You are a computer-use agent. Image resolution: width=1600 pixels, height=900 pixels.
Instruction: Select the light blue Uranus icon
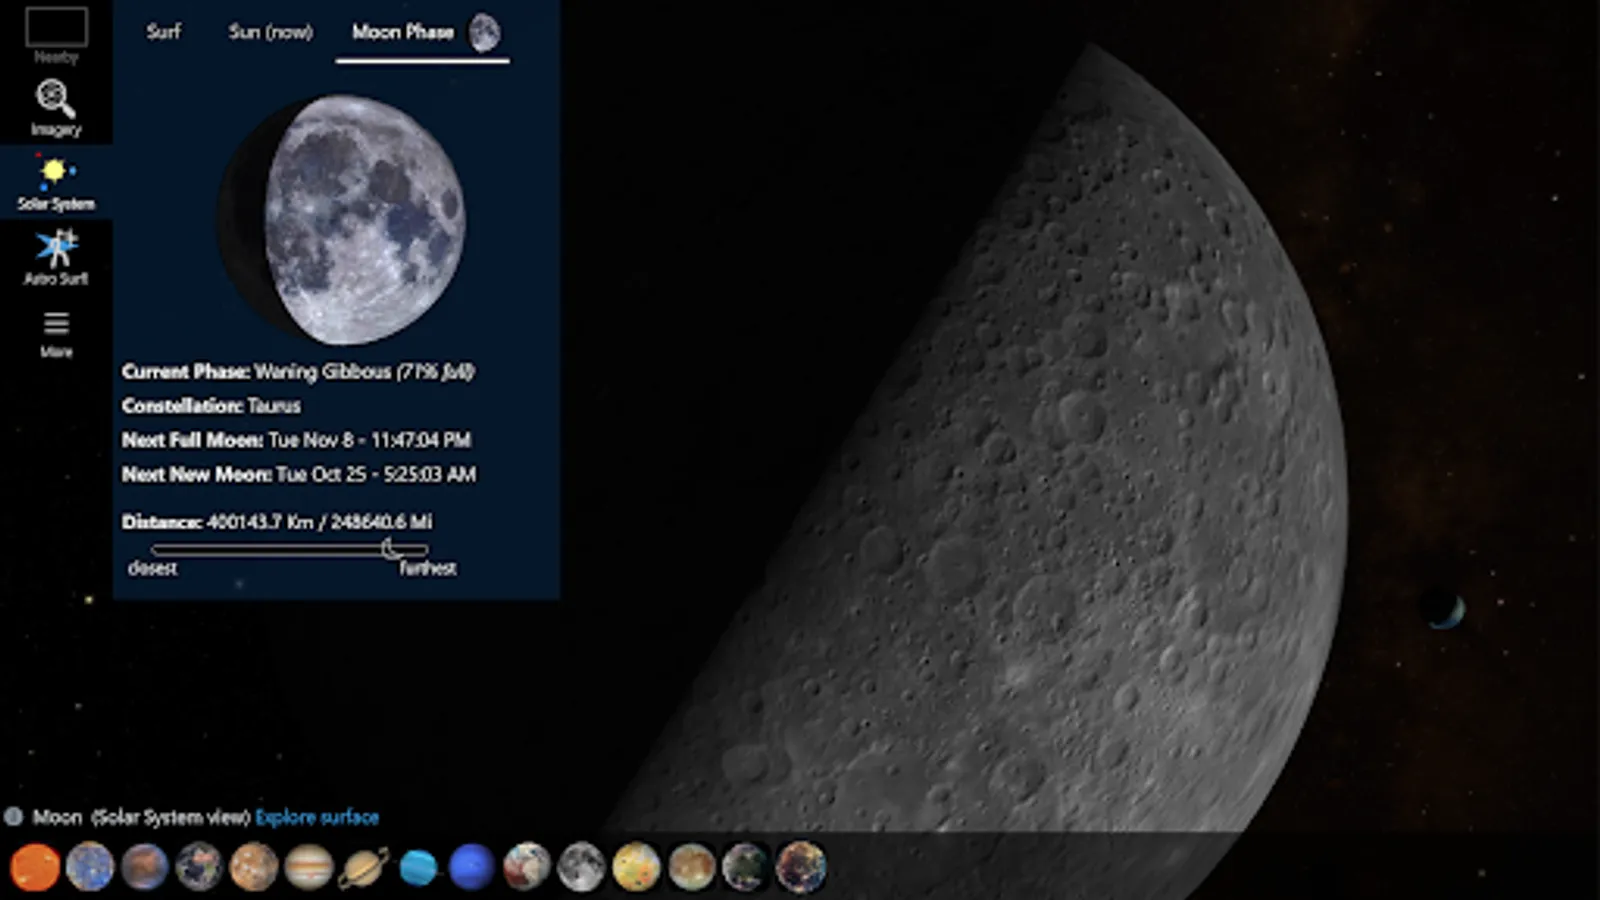(x=418, y=866)
